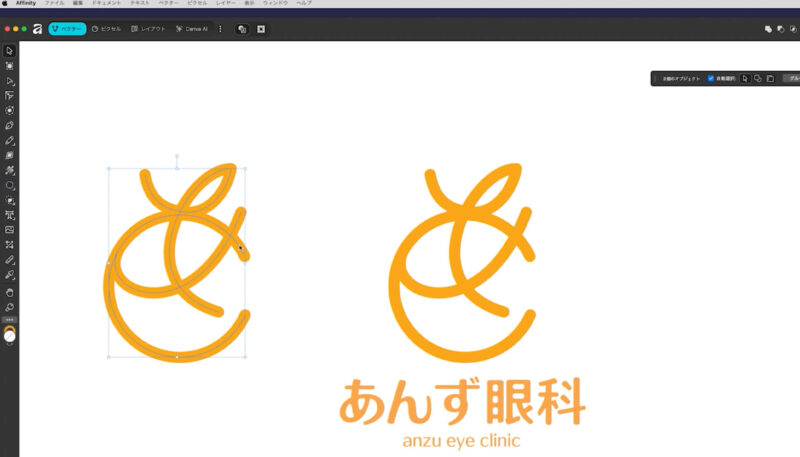Switch to the レイアウト studio tab
800x457 pixels.
tap(148, 29)
